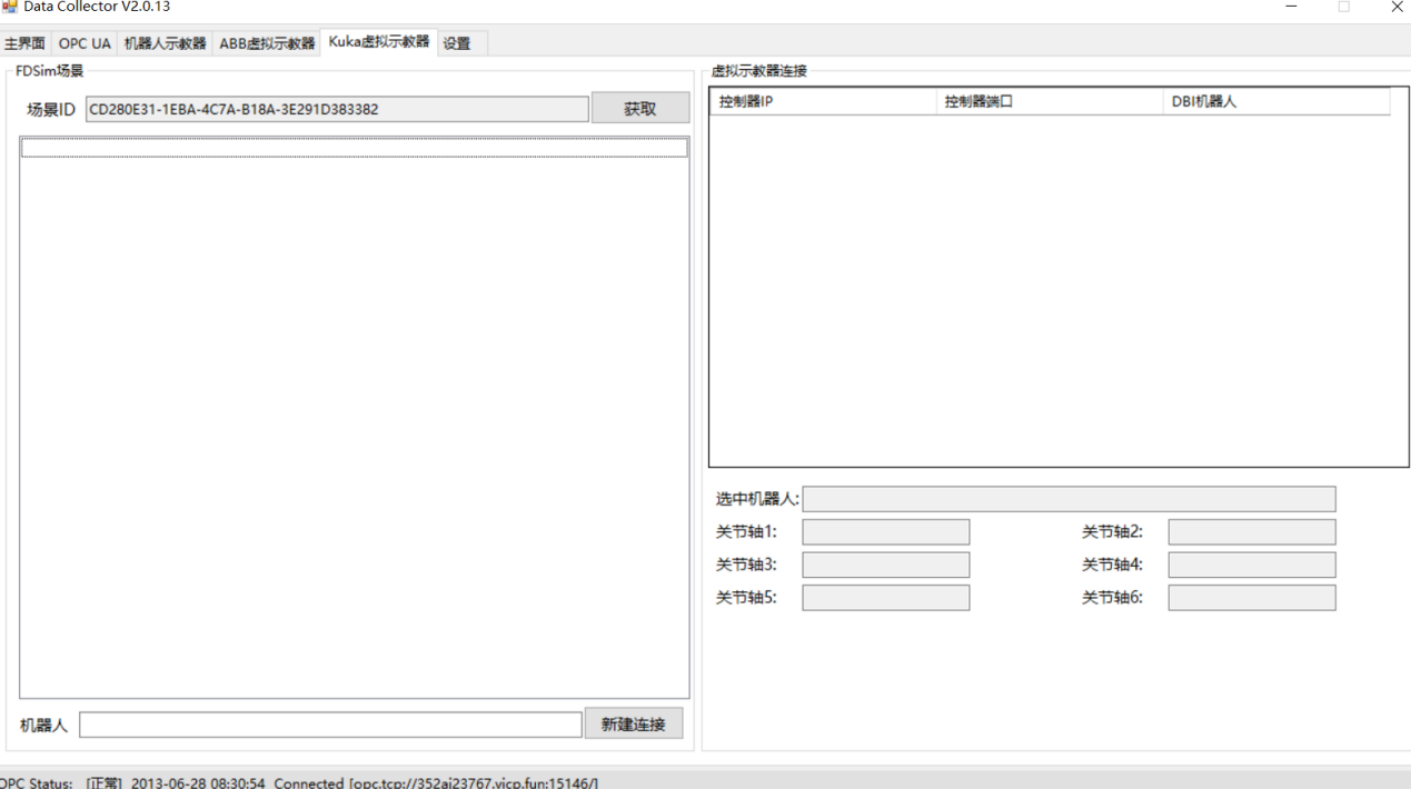1411x789 pixels.
Task: Select the 关节轴5 value box
Action: [885, 598]
